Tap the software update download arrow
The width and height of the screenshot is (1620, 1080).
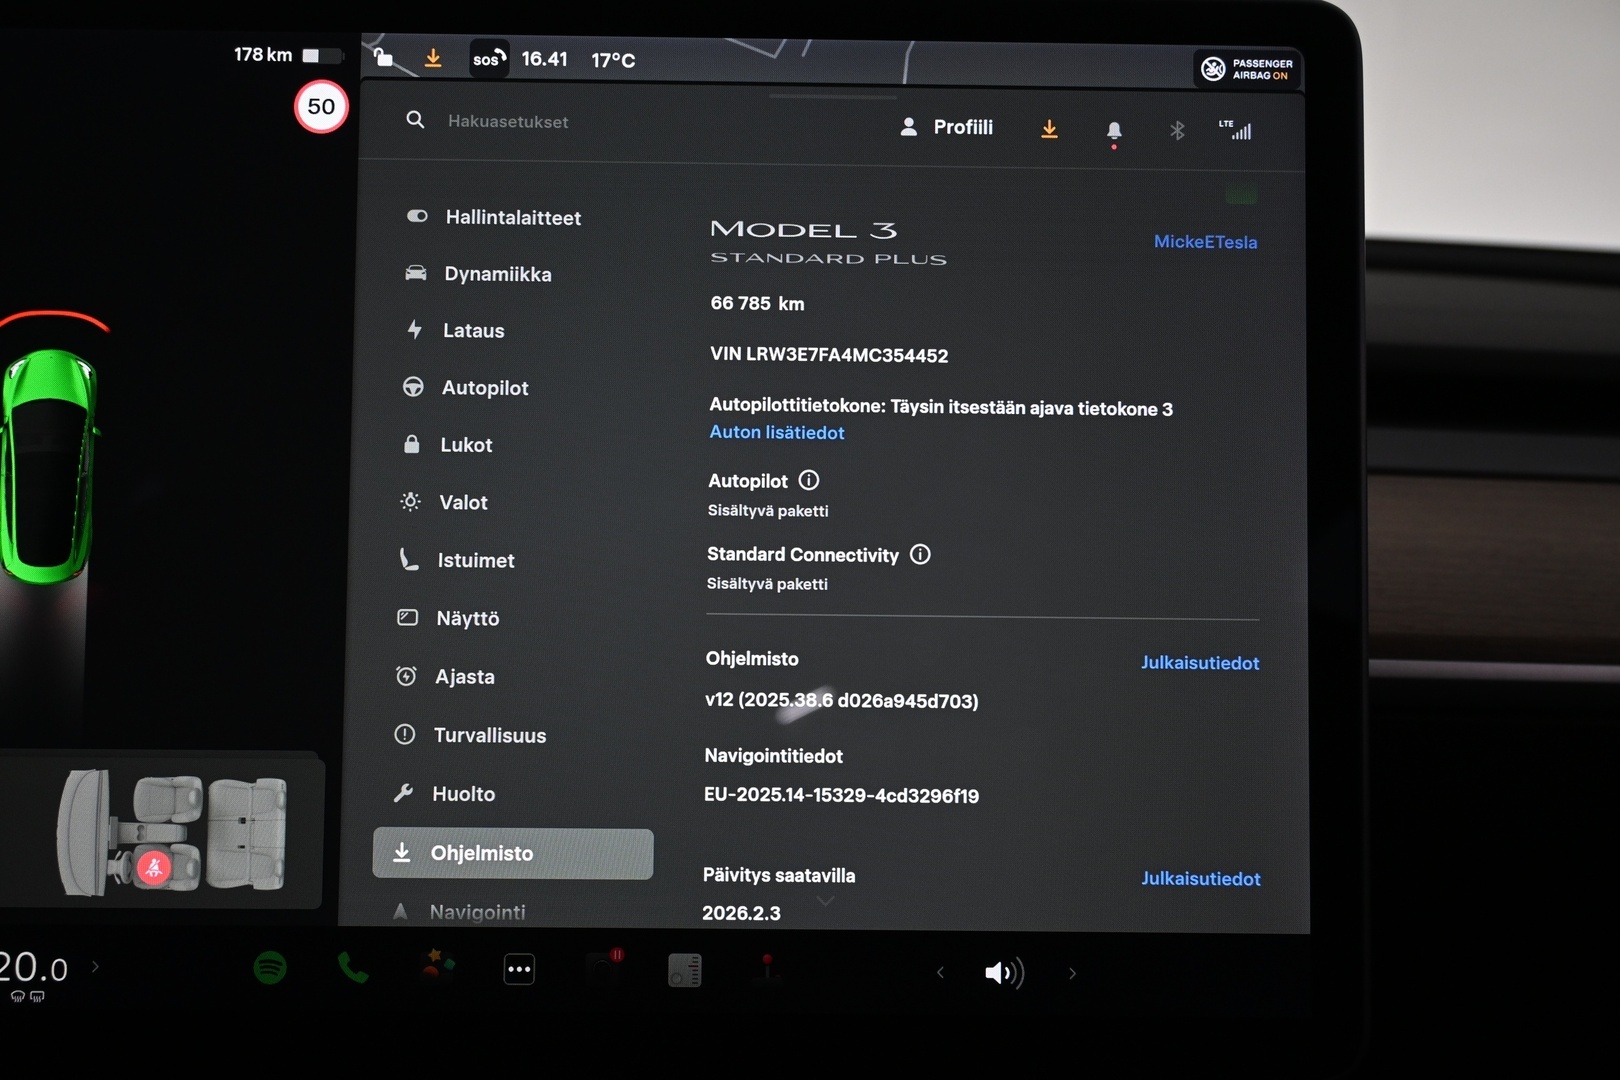coord(1049,129)
